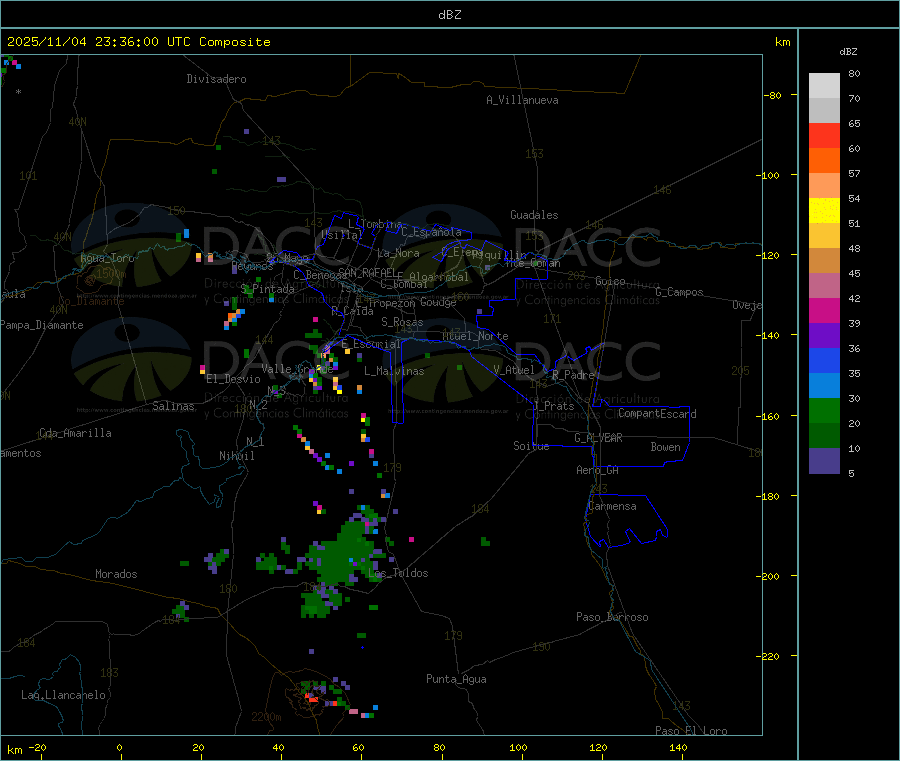This screenshot has height=761, width=900.
Task: Click the dBZ heading above the color legend
Action: (x=848, y=52)
